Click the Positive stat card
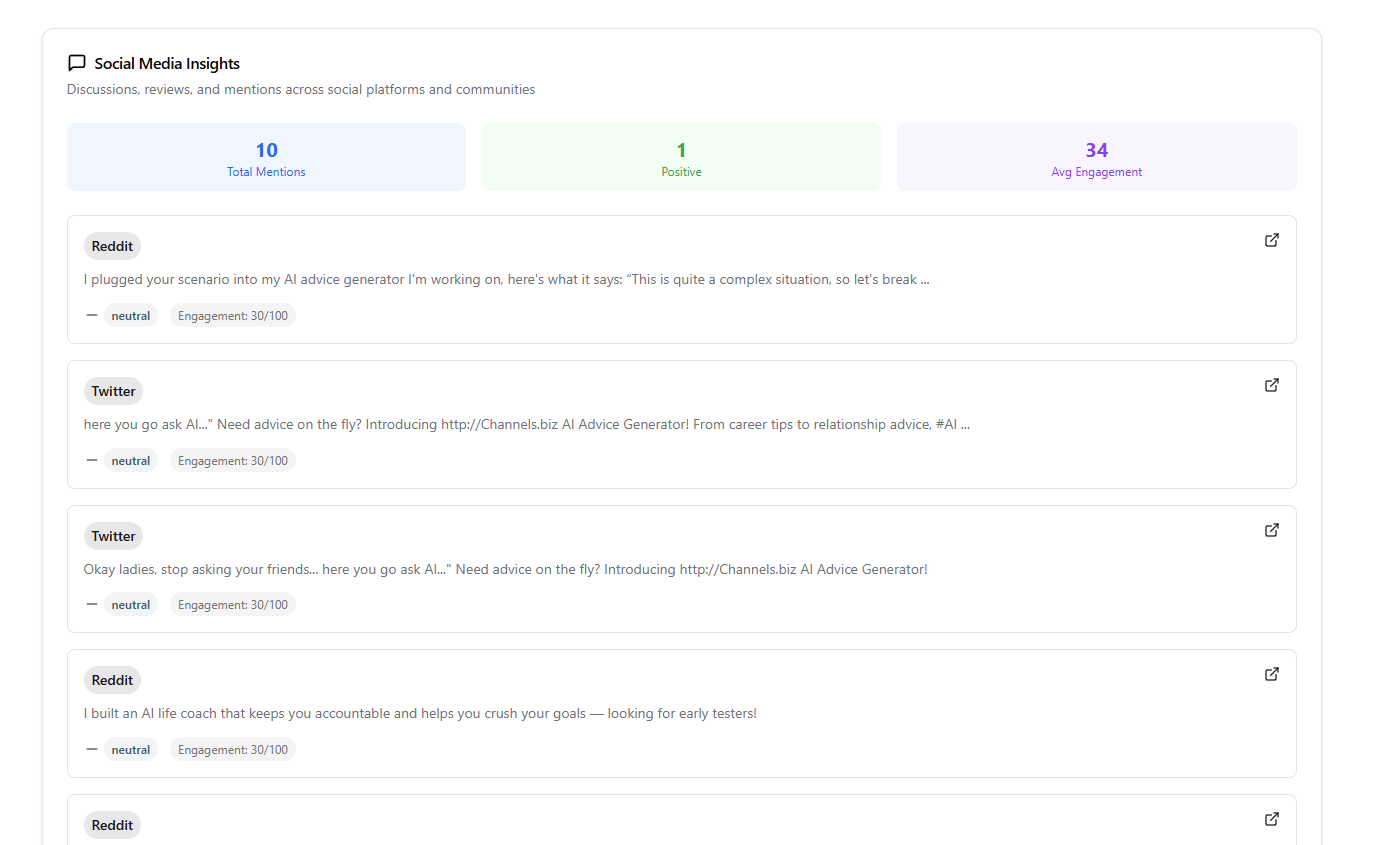 [x=681, y=157]
